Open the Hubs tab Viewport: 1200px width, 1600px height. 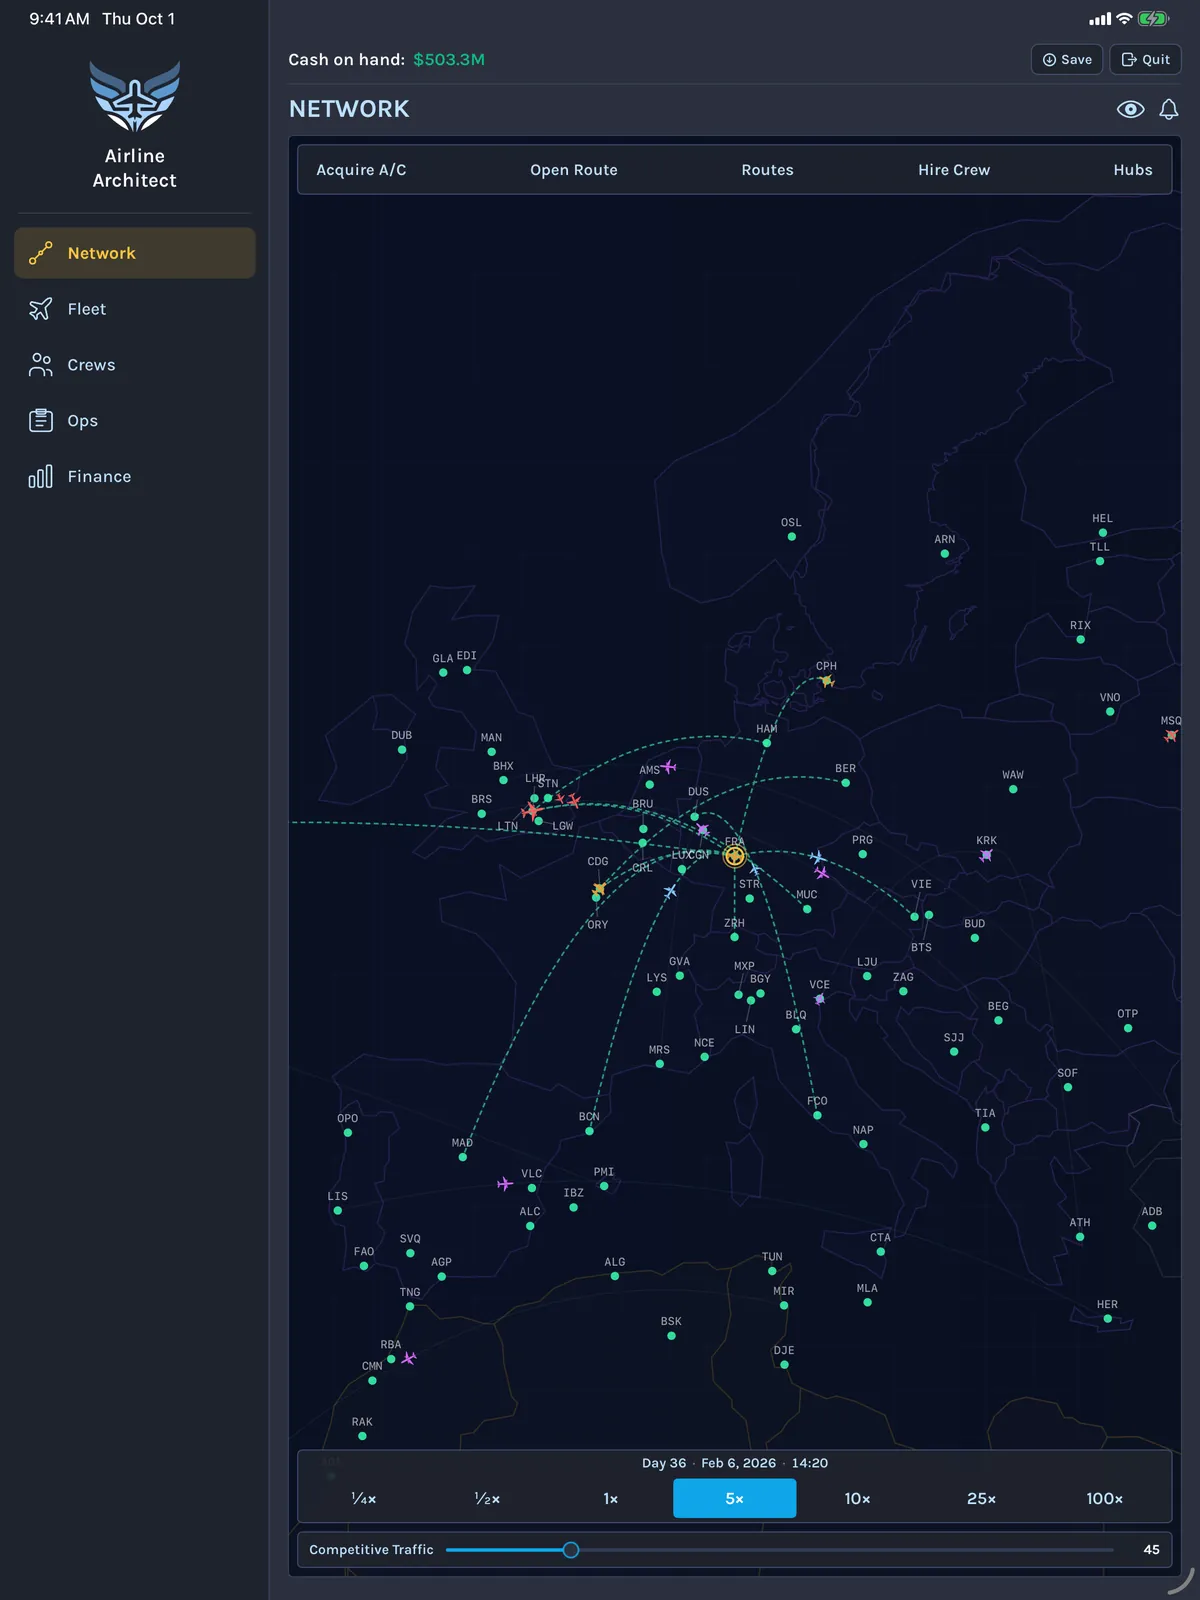click(x=1133, y=170)
